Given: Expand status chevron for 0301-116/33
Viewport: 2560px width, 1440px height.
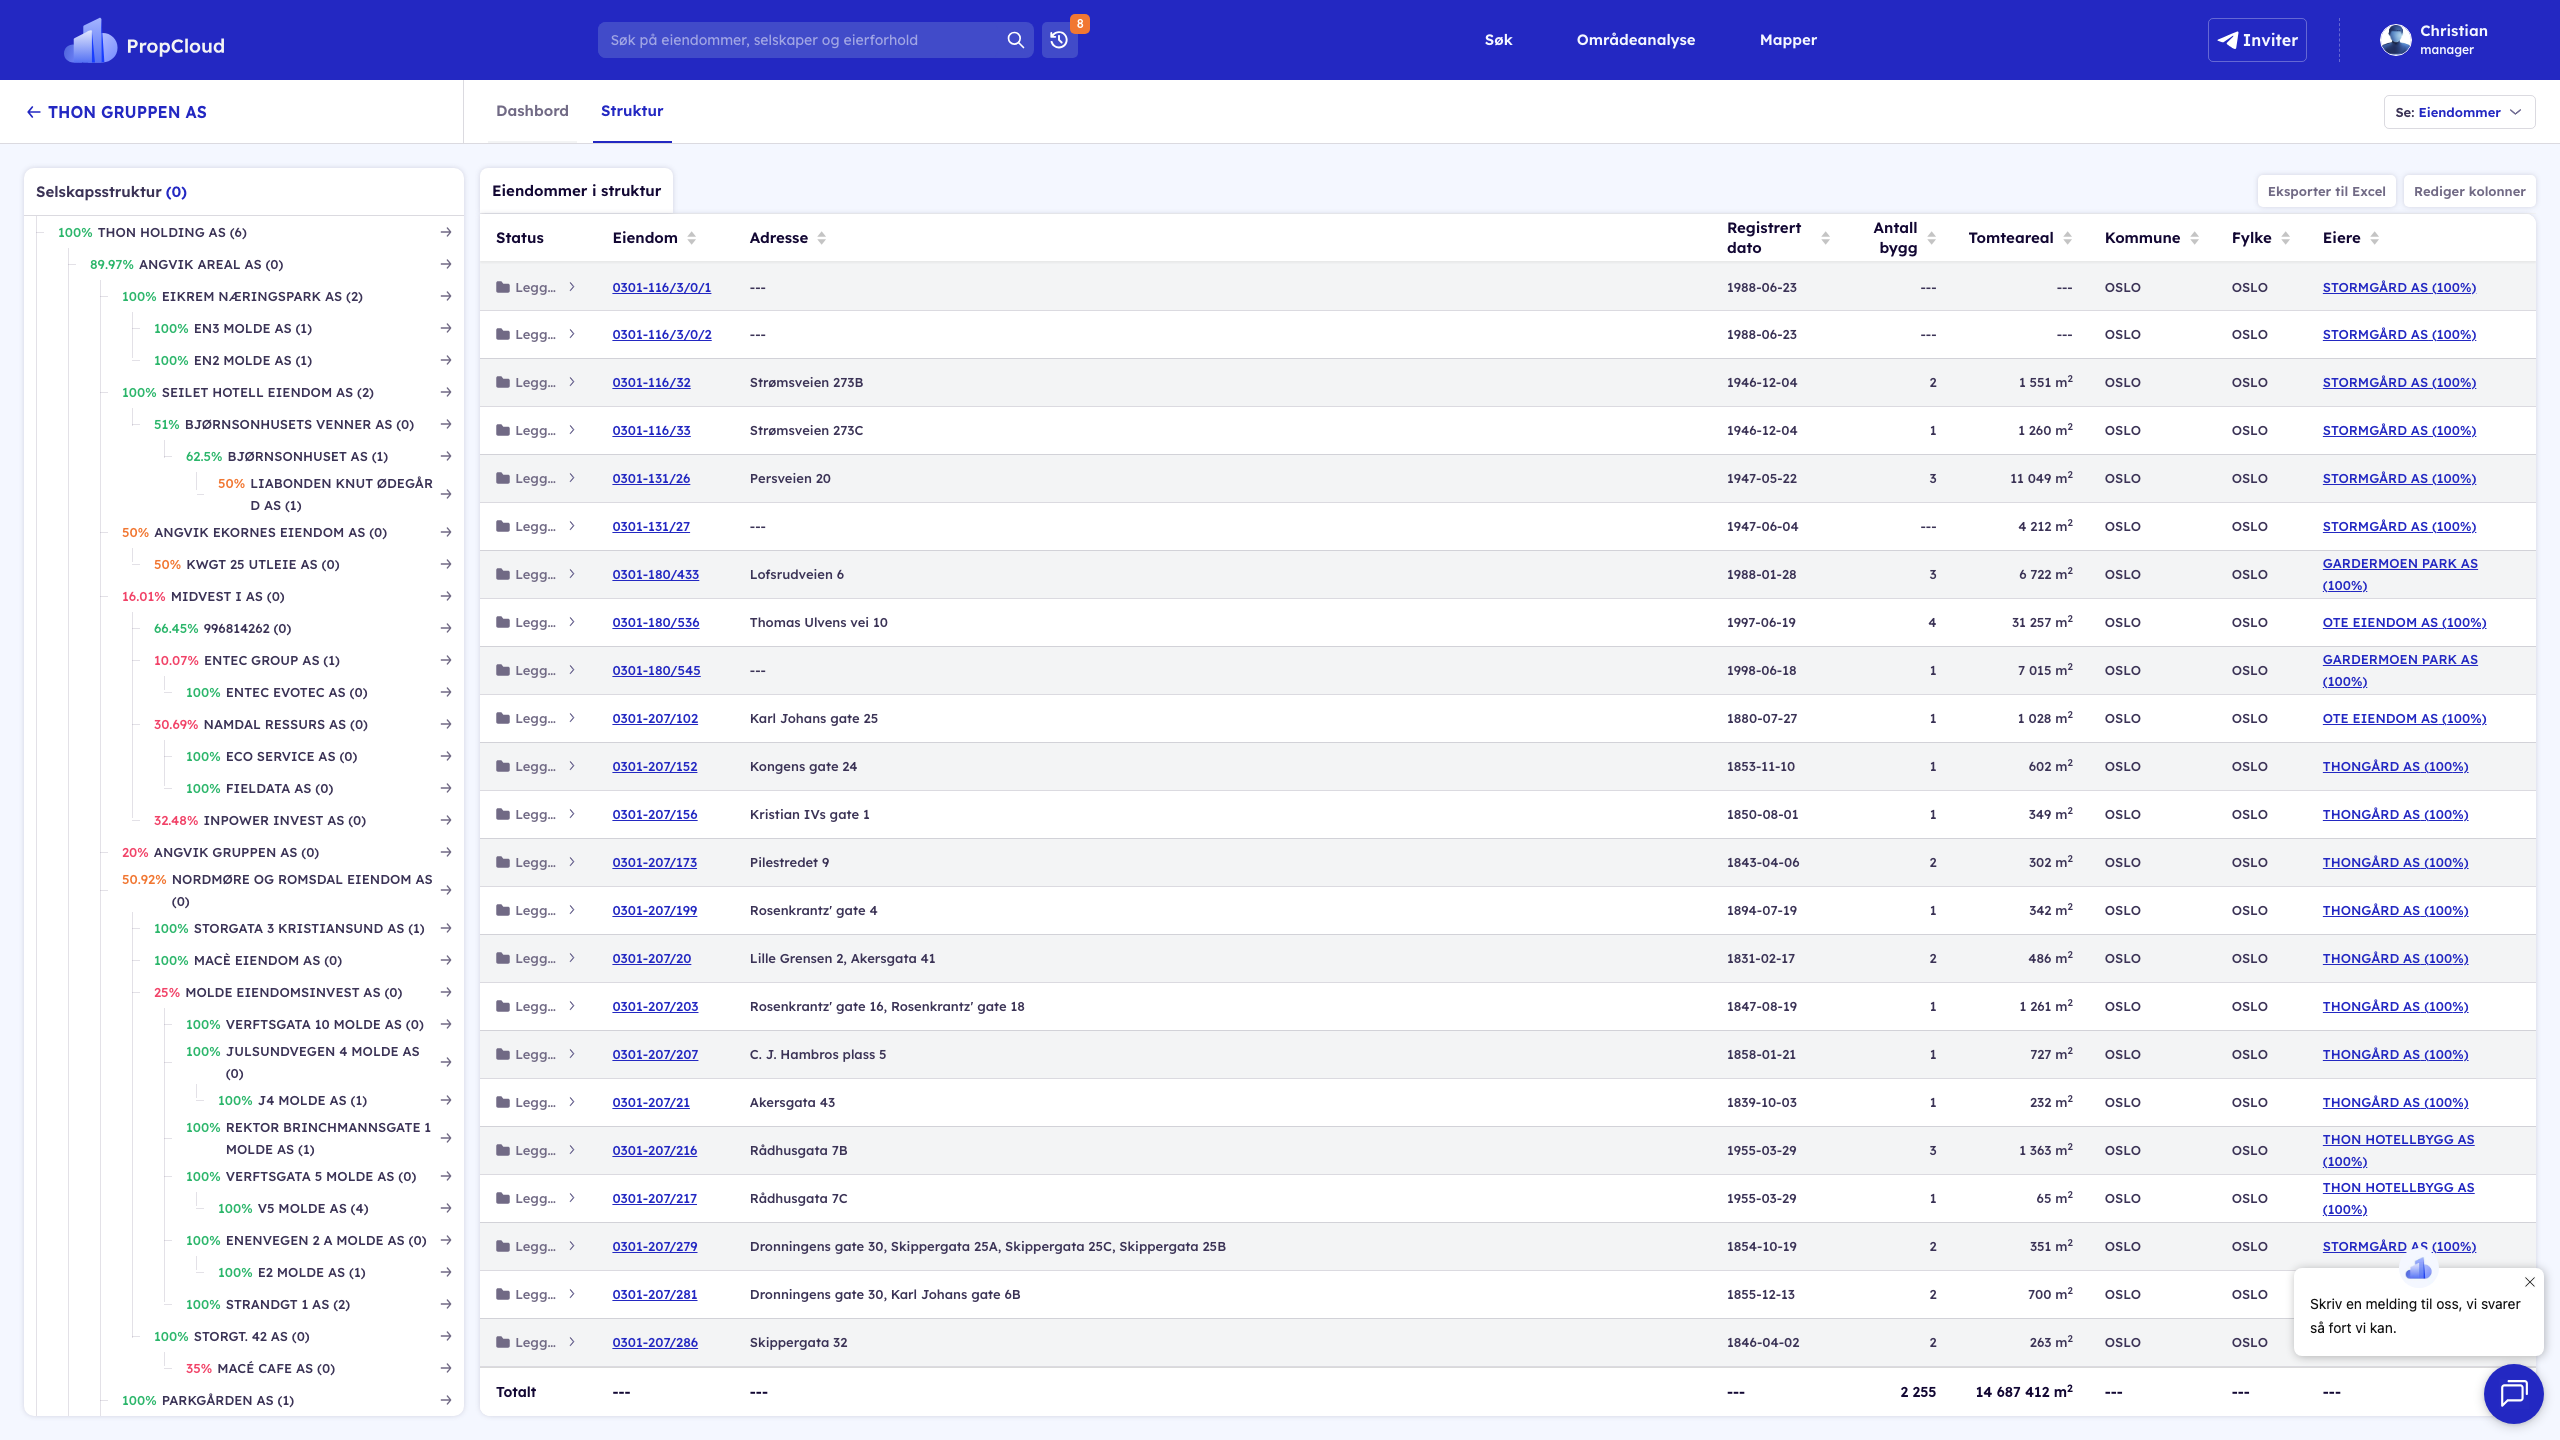Looking at the screenshot, I should (572, 430).
